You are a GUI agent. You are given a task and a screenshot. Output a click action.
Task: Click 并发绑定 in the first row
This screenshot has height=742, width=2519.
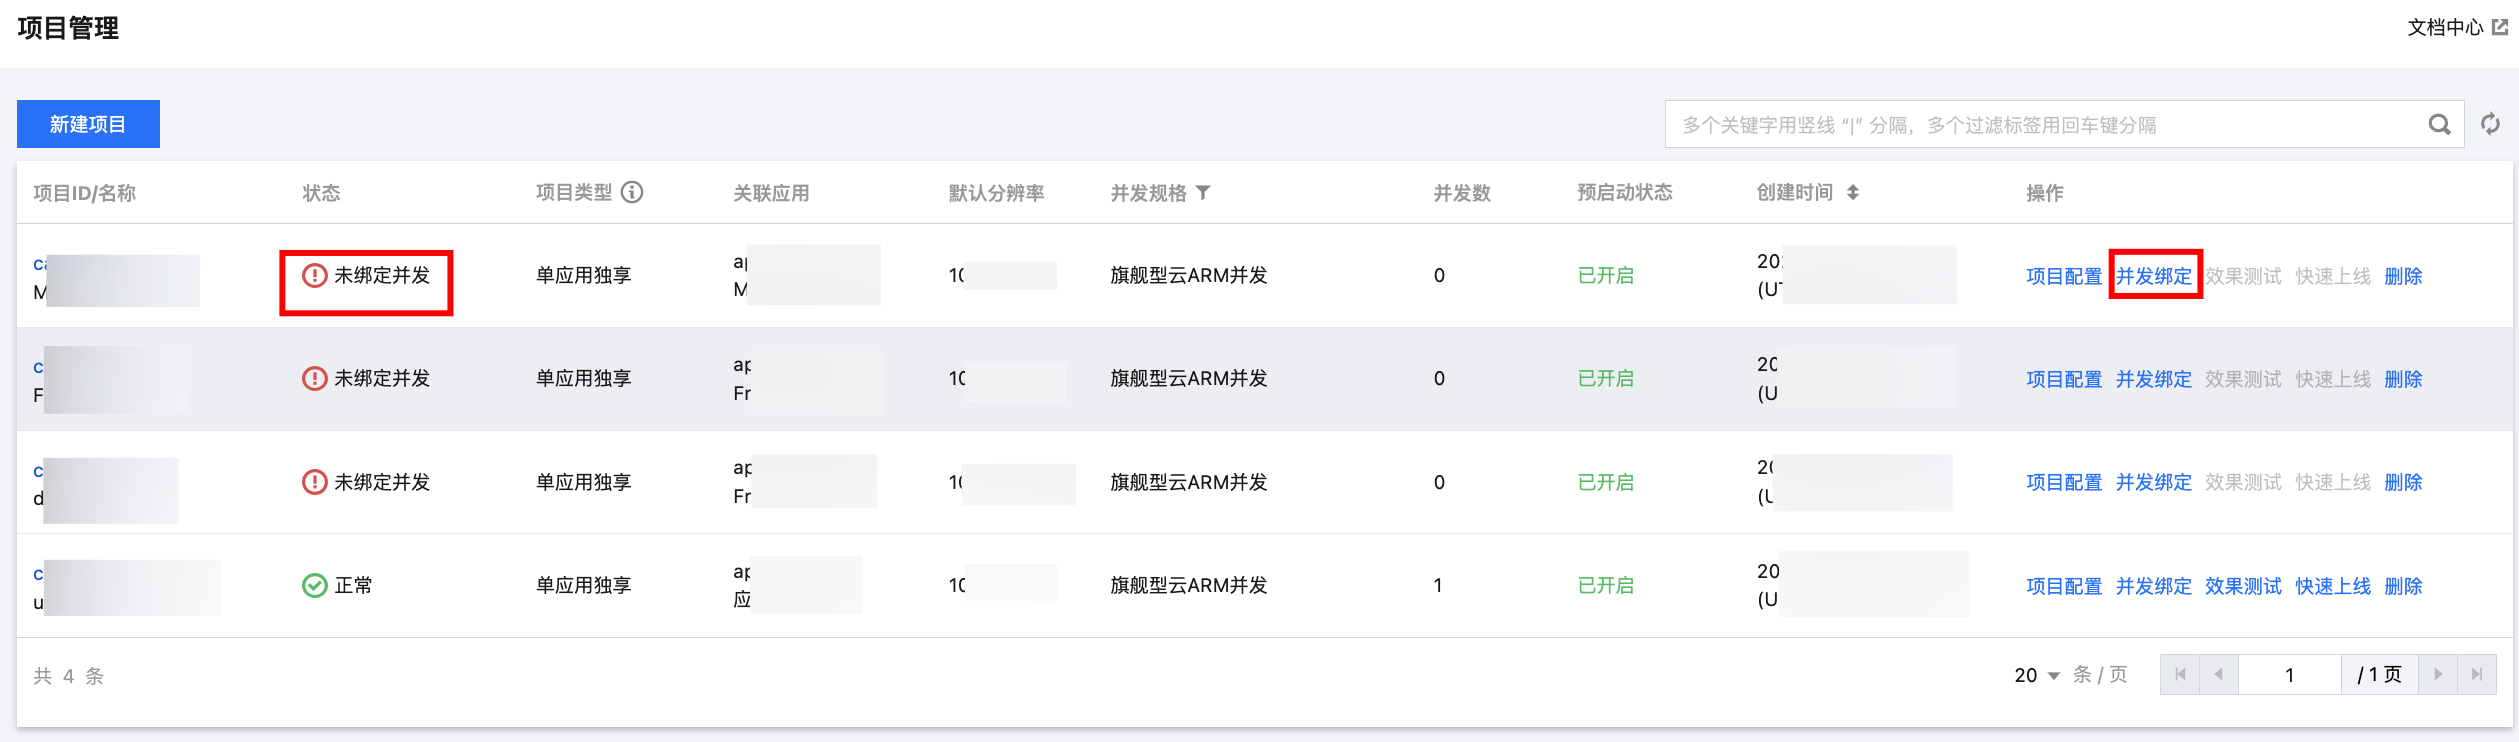(2154, 276)
